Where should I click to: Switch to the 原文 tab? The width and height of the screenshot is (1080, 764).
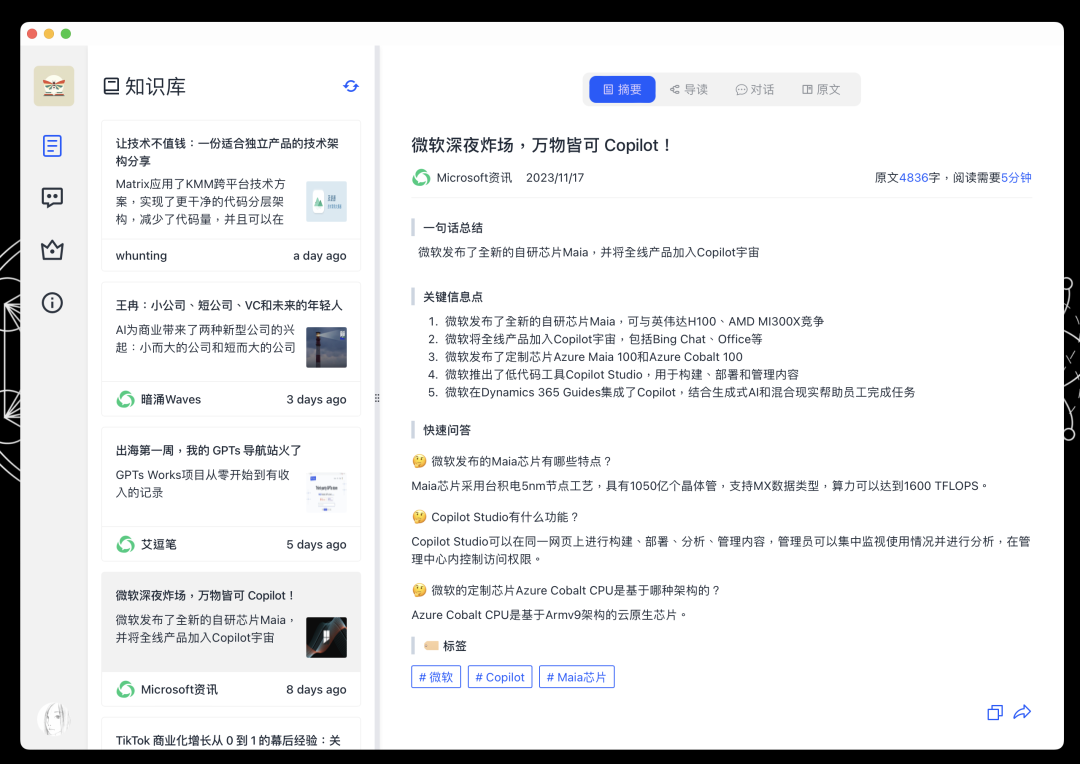pos(821,90)
